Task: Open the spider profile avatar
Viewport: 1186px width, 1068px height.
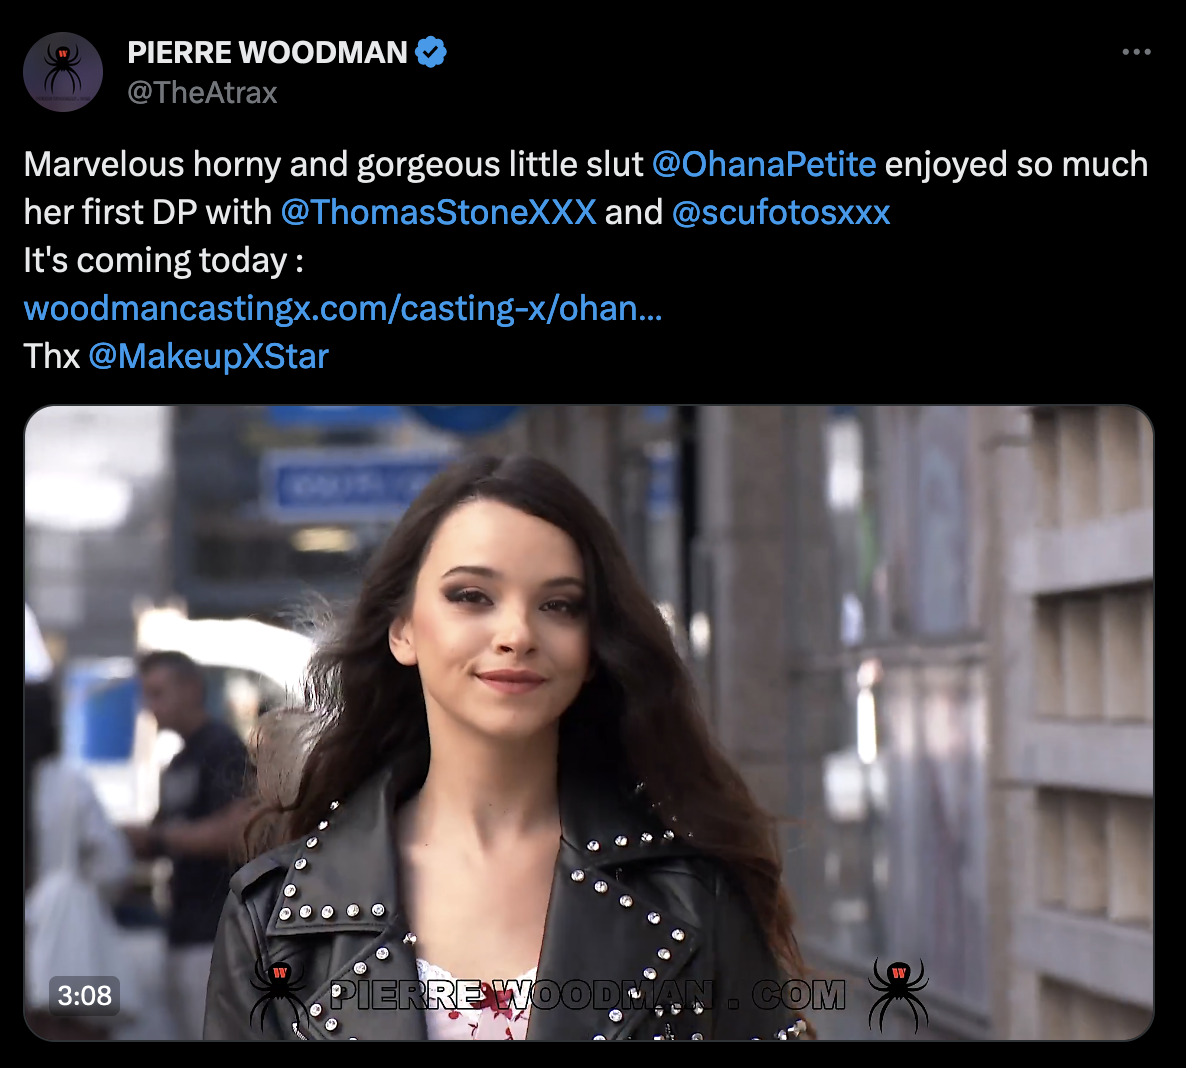Action: click(63, 72)
